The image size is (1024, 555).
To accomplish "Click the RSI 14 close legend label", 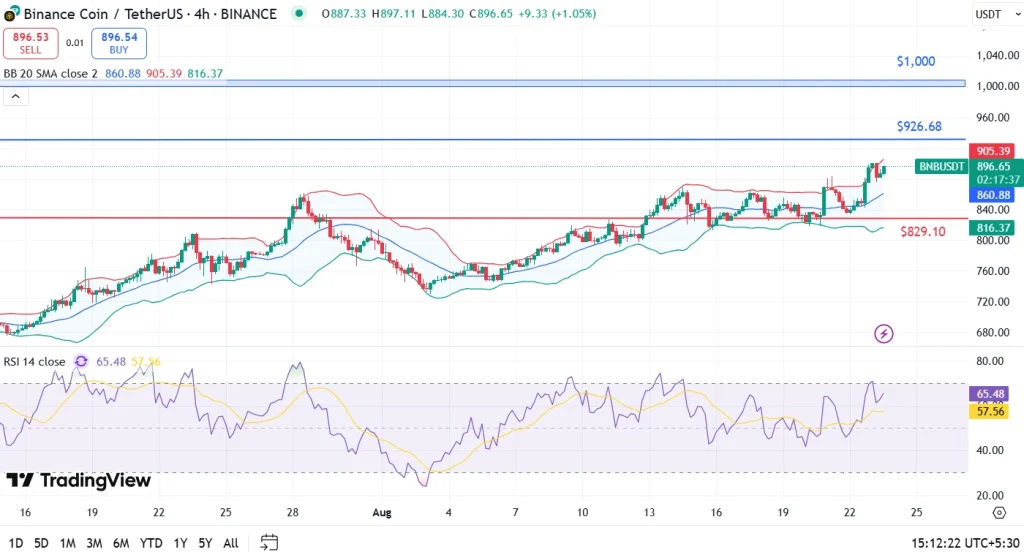I will pos(35,361).
